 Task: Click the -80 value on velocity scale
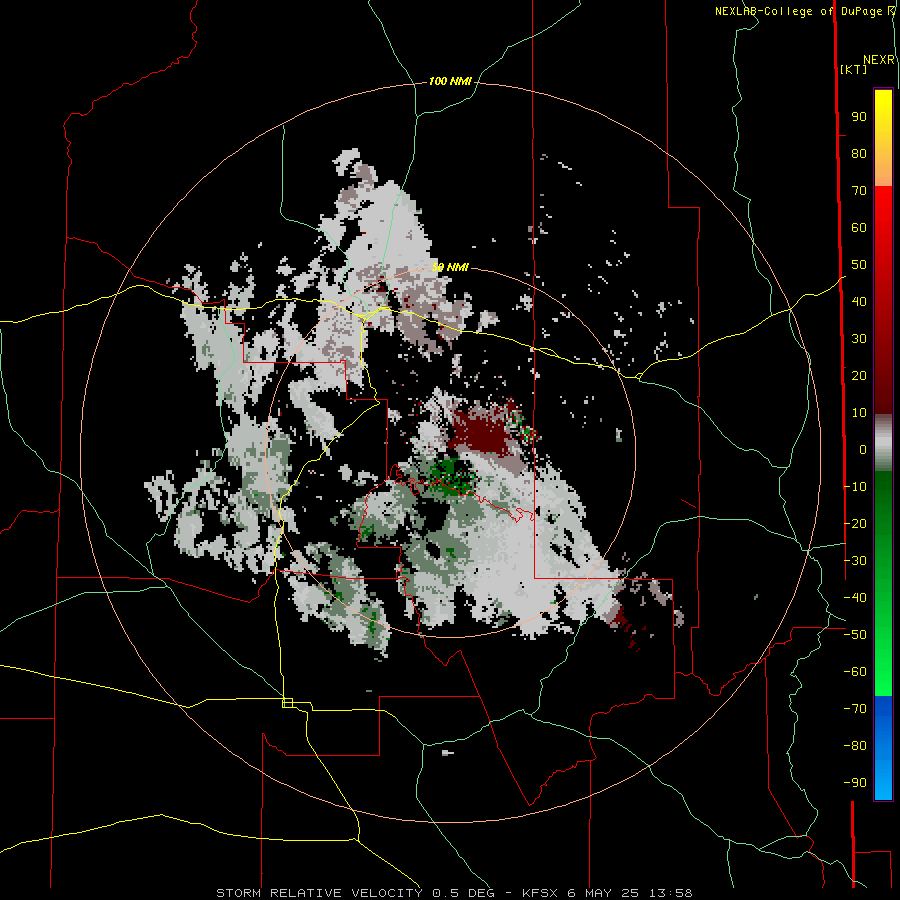pos(855,746)
